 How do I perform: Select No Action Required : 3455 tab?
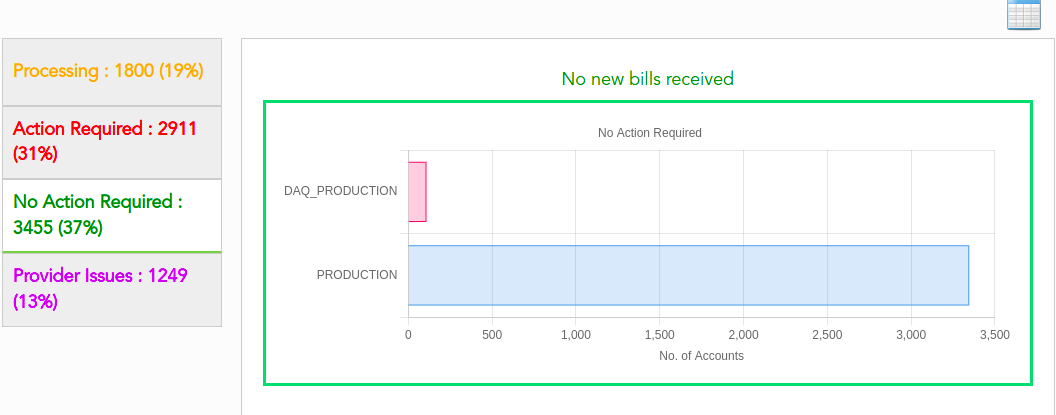pyautogui.click(x=112, y=214)
